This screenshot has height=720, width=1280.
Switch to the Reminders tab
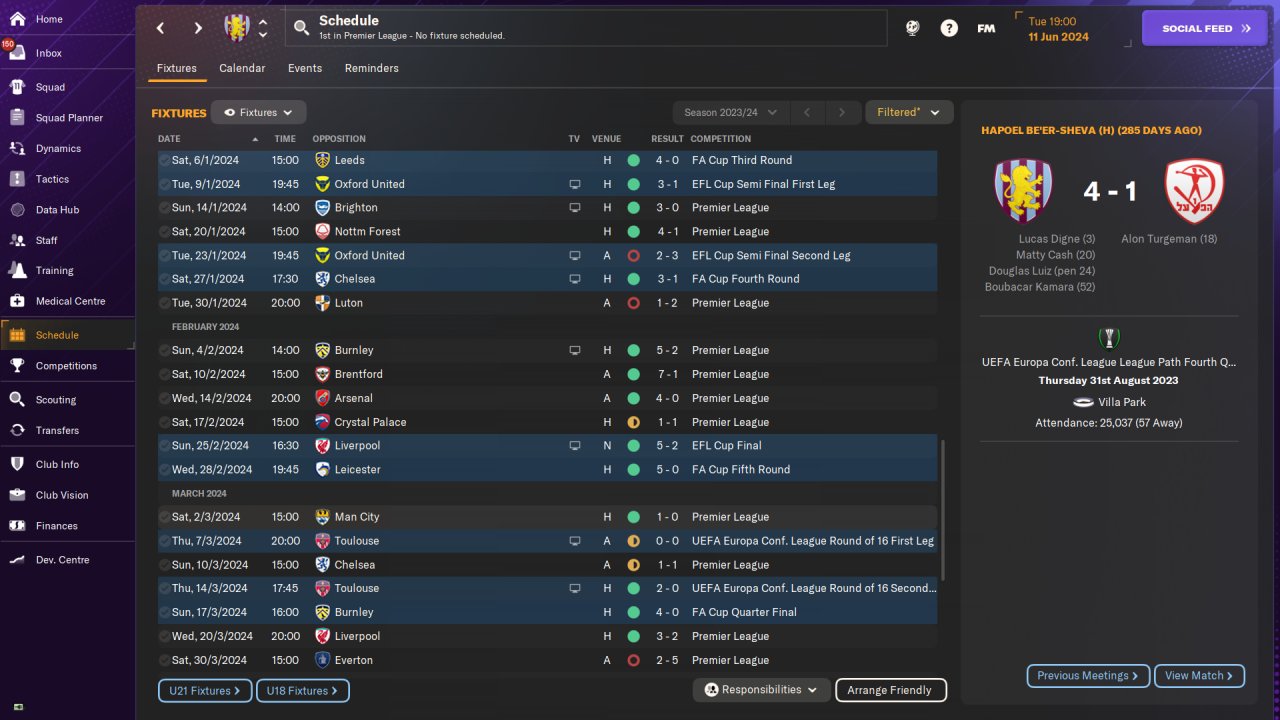[x=371, y=68]
